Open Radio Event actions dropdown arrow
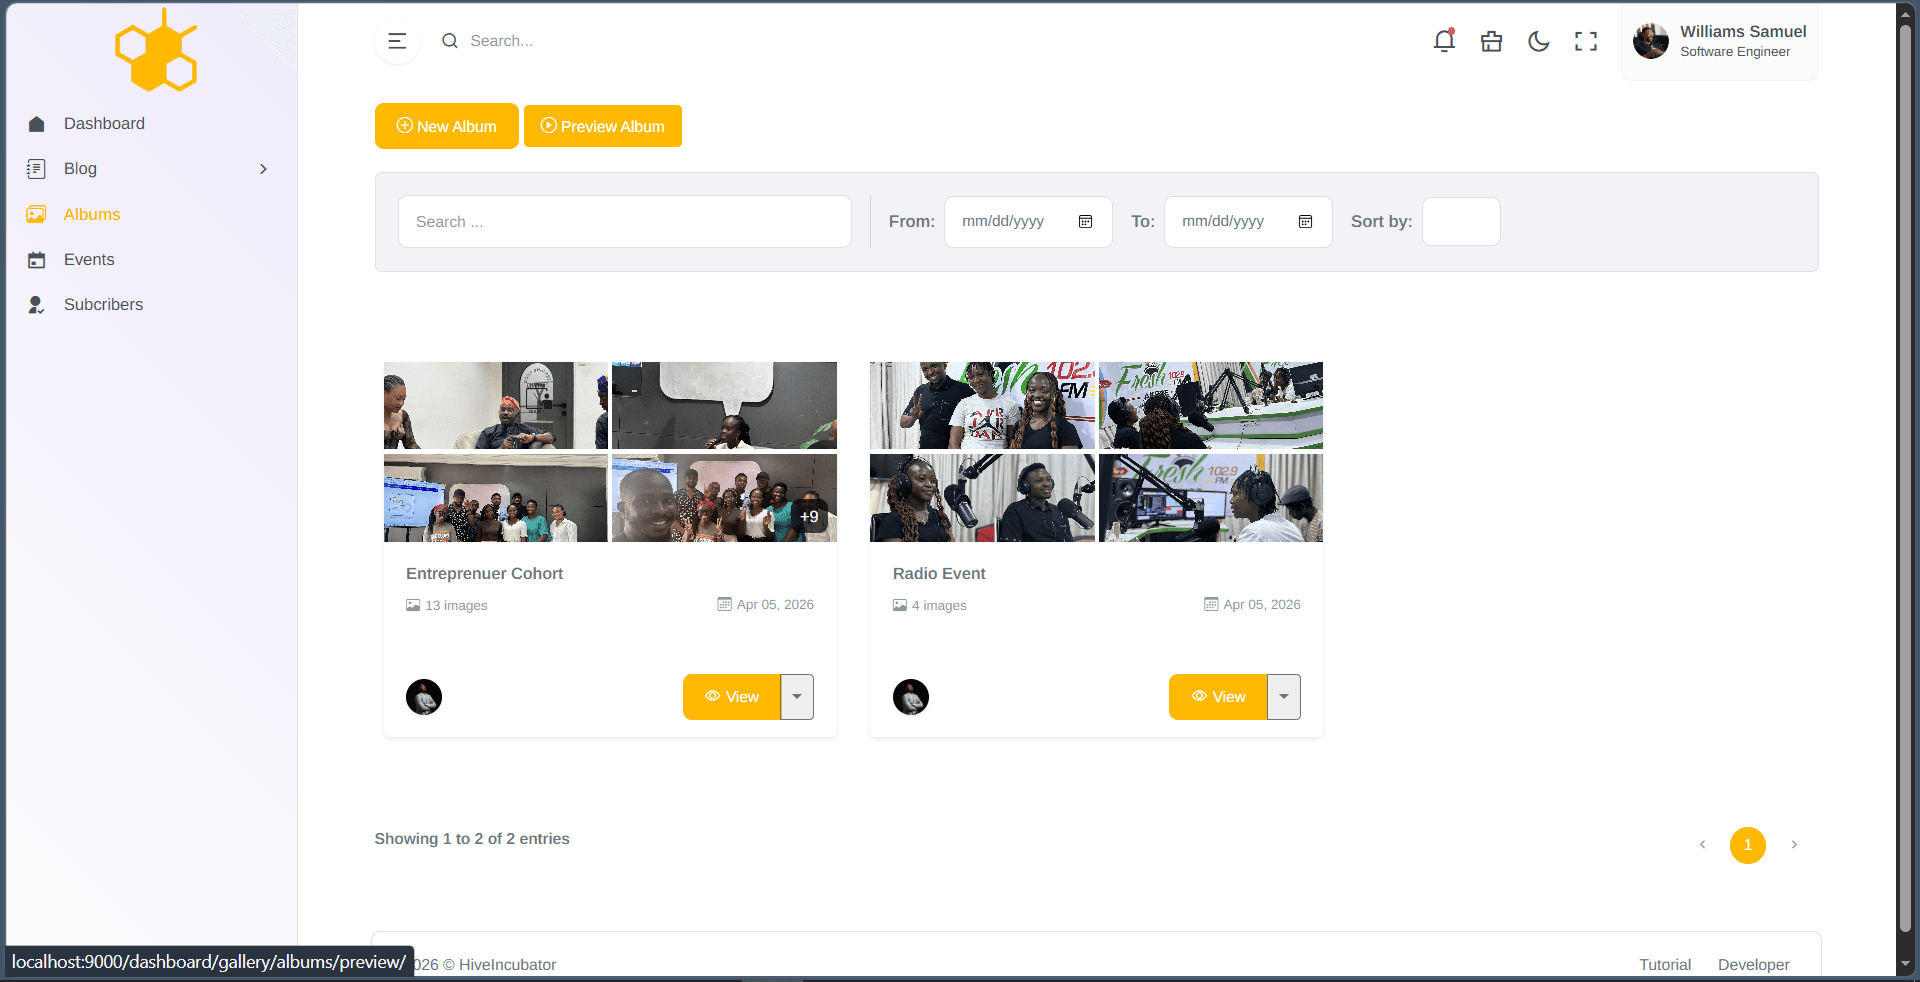The width and height of the screenshot is (1920, 982). point(1284,697)
